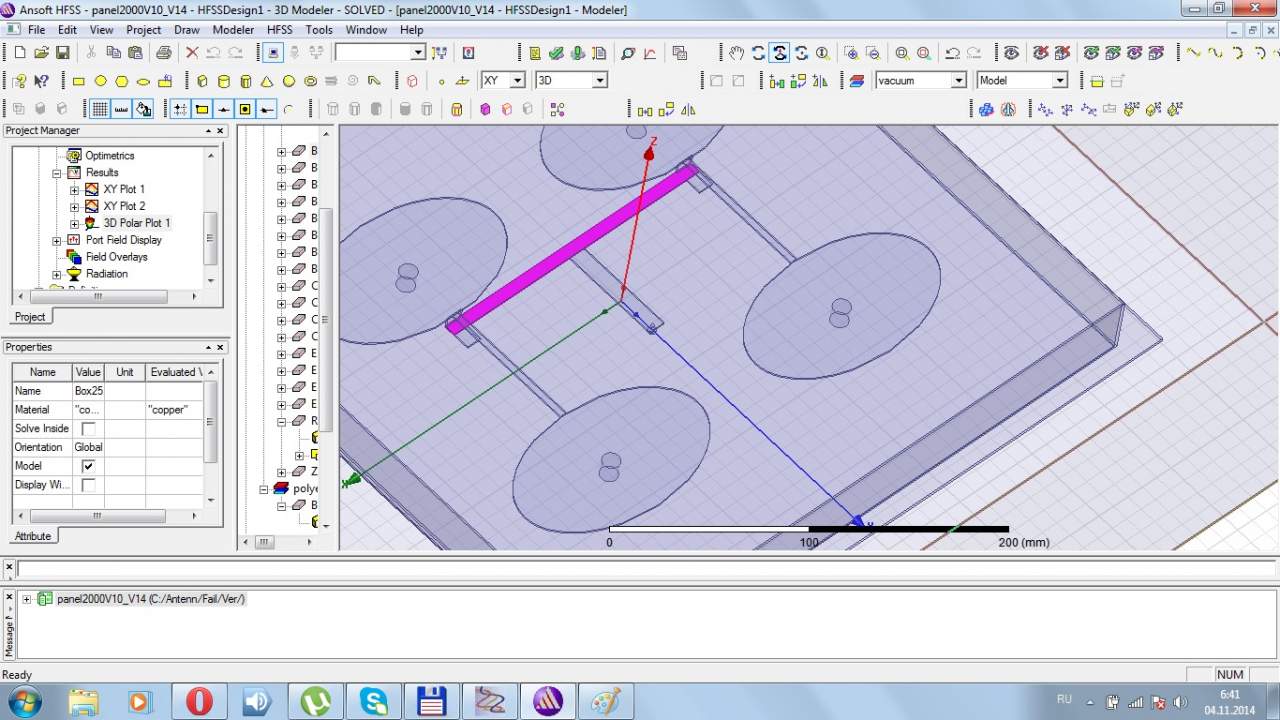Uncheck the Model checkbox in Properties
This screenshot has height=720, width=1280.
click(88, 466)
